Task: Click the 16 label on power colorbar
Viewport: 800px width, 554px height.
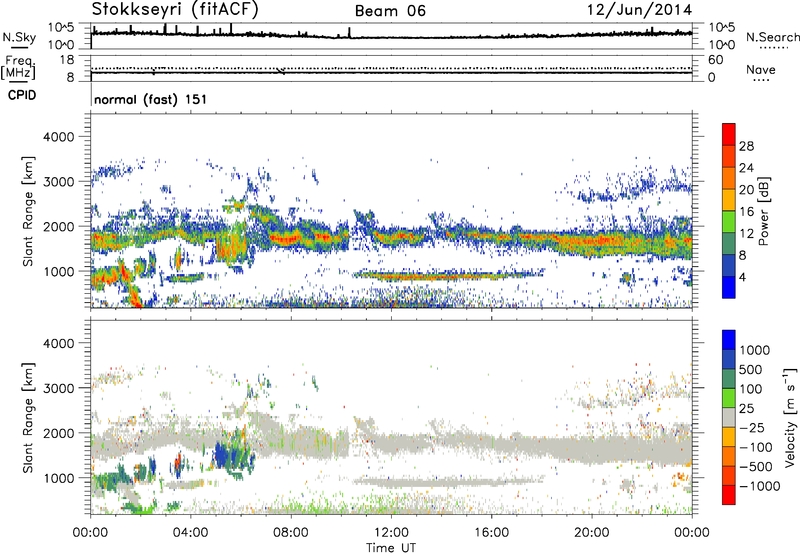Action: 746,212
